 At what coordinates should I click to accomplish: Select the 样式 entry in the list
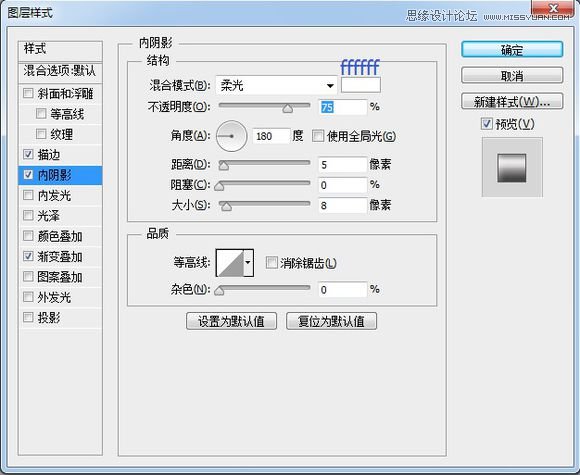coord(60,49)
